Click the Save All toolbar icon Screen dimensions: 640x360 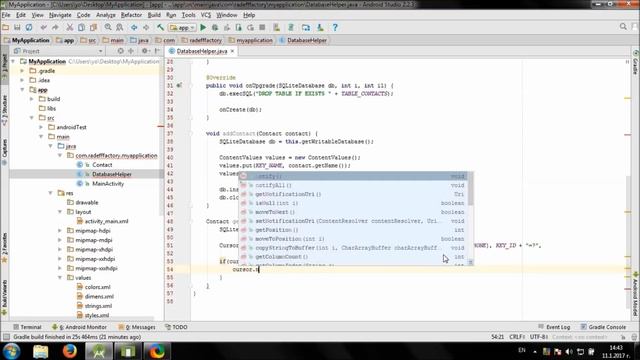coord(17,27)
